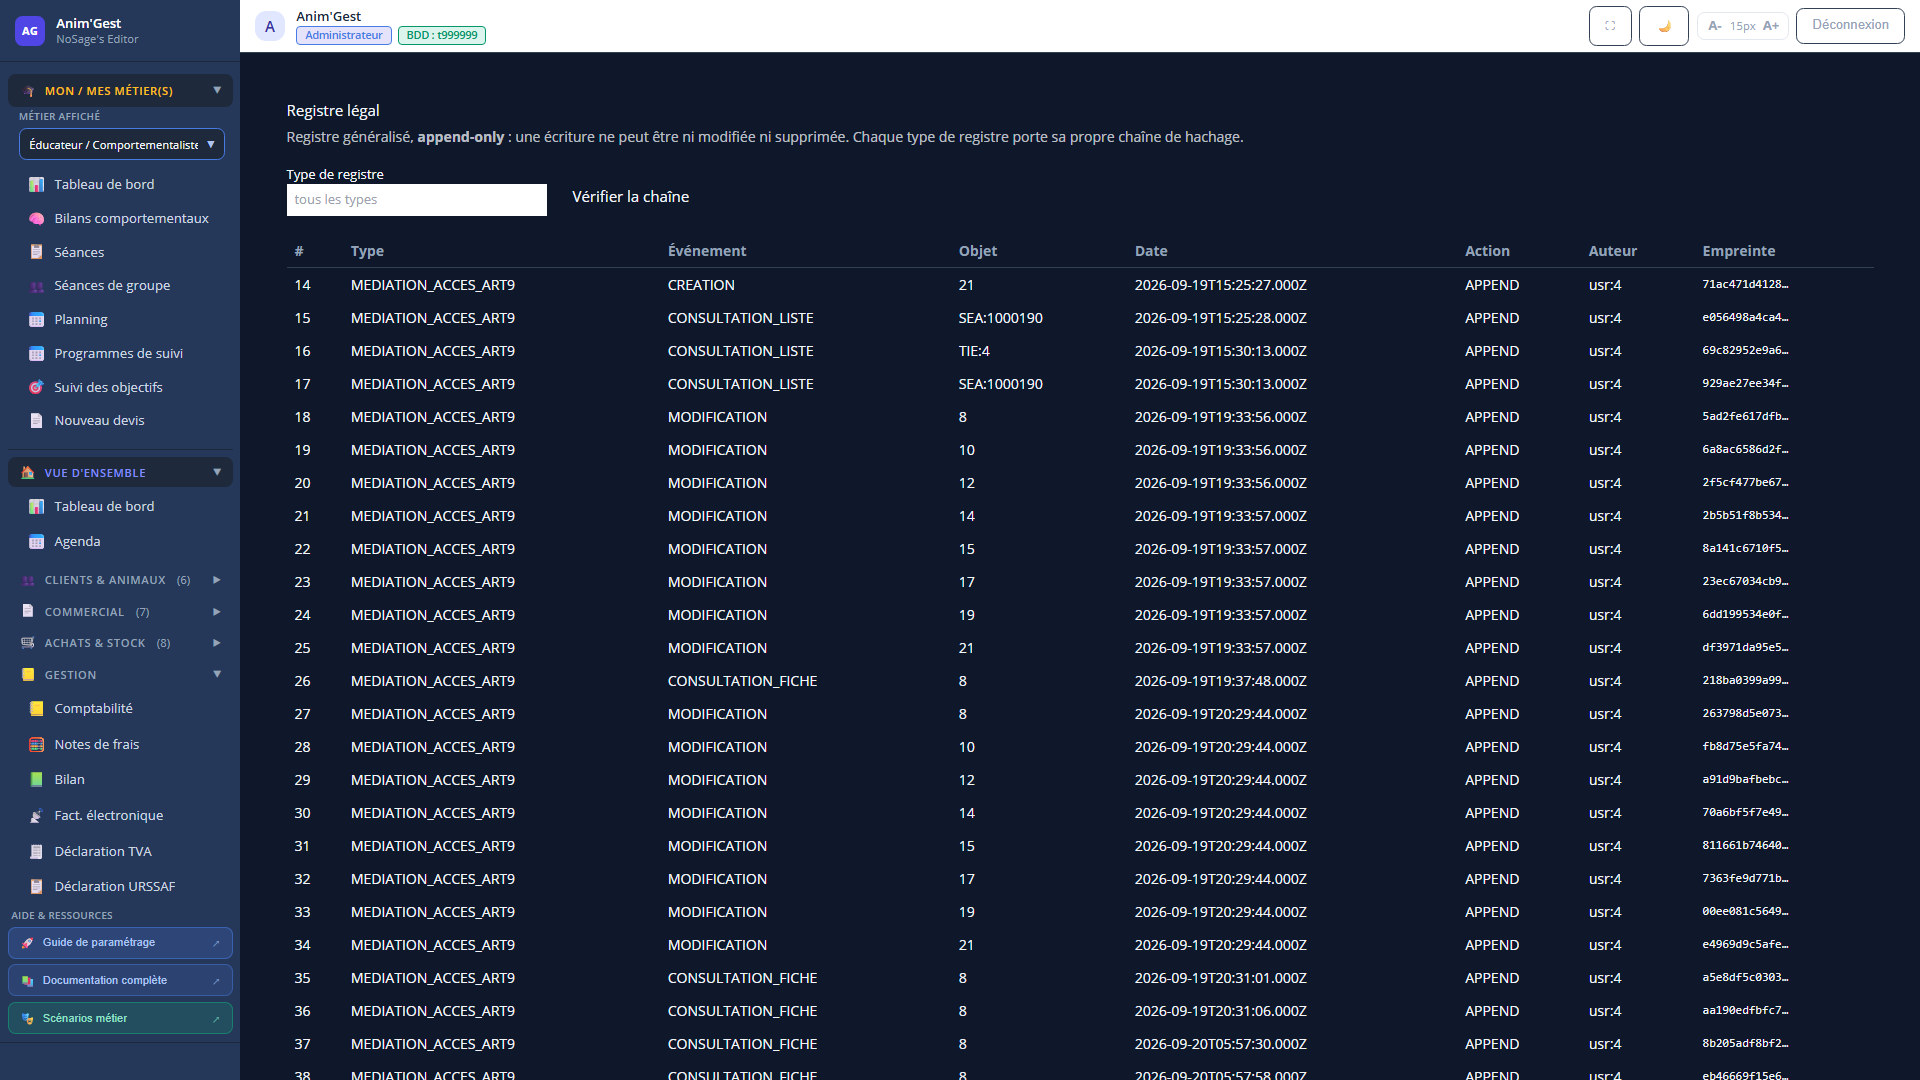Collapse the MON / MES MÉTIER(S) section
Screen dimensions: 1920x1080
[120, 91]
